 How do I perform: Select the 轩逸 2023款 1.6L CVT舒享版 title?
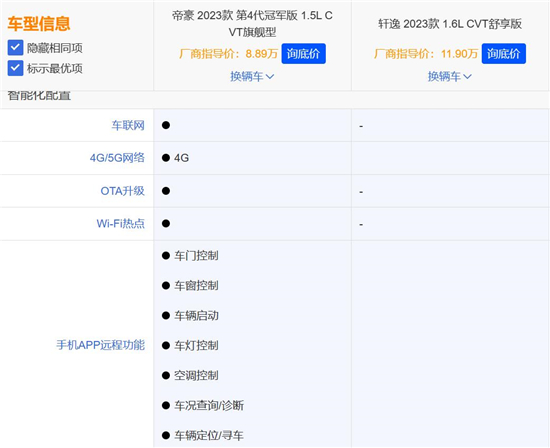[x=450, y=24]
